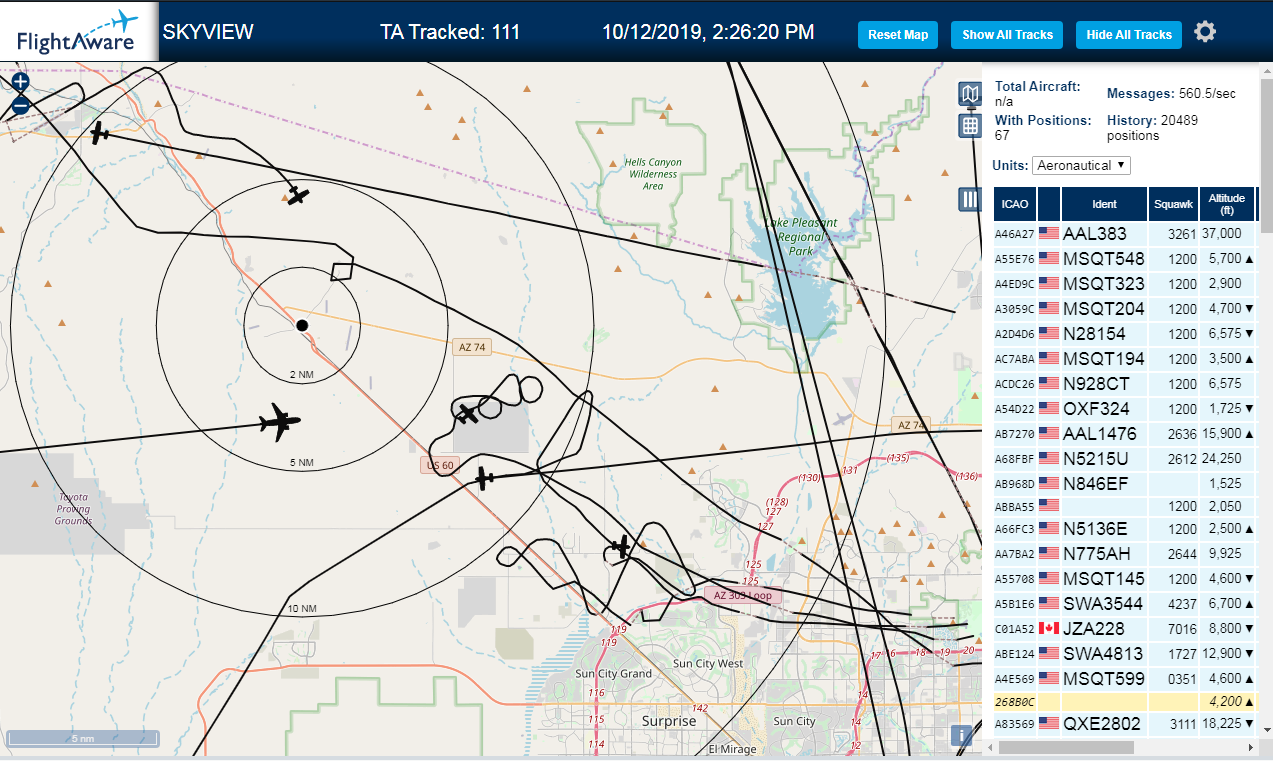Sort table by the Squawk column header
The image size is (1273, 761).
coord(1173,204)
